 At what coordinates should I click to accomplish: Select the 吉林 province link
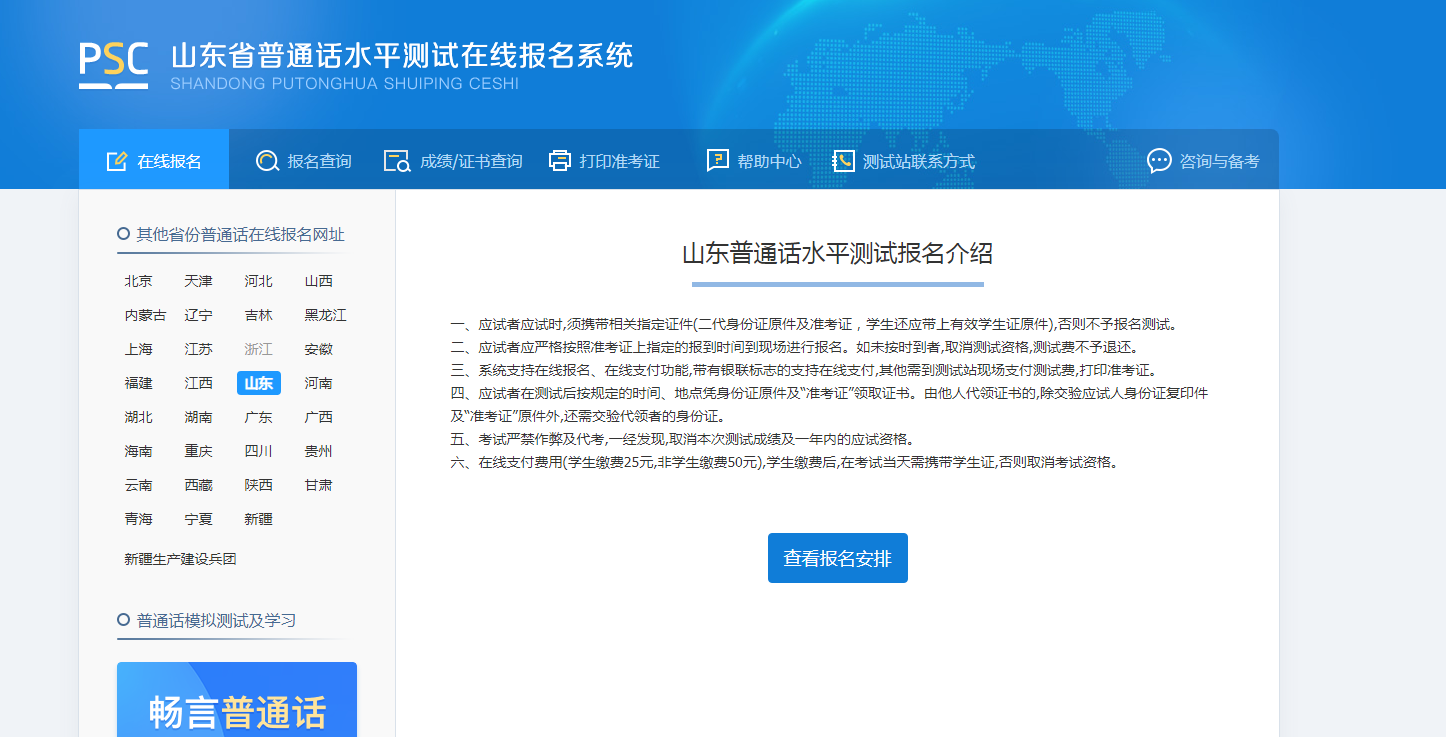pos(259,315)
